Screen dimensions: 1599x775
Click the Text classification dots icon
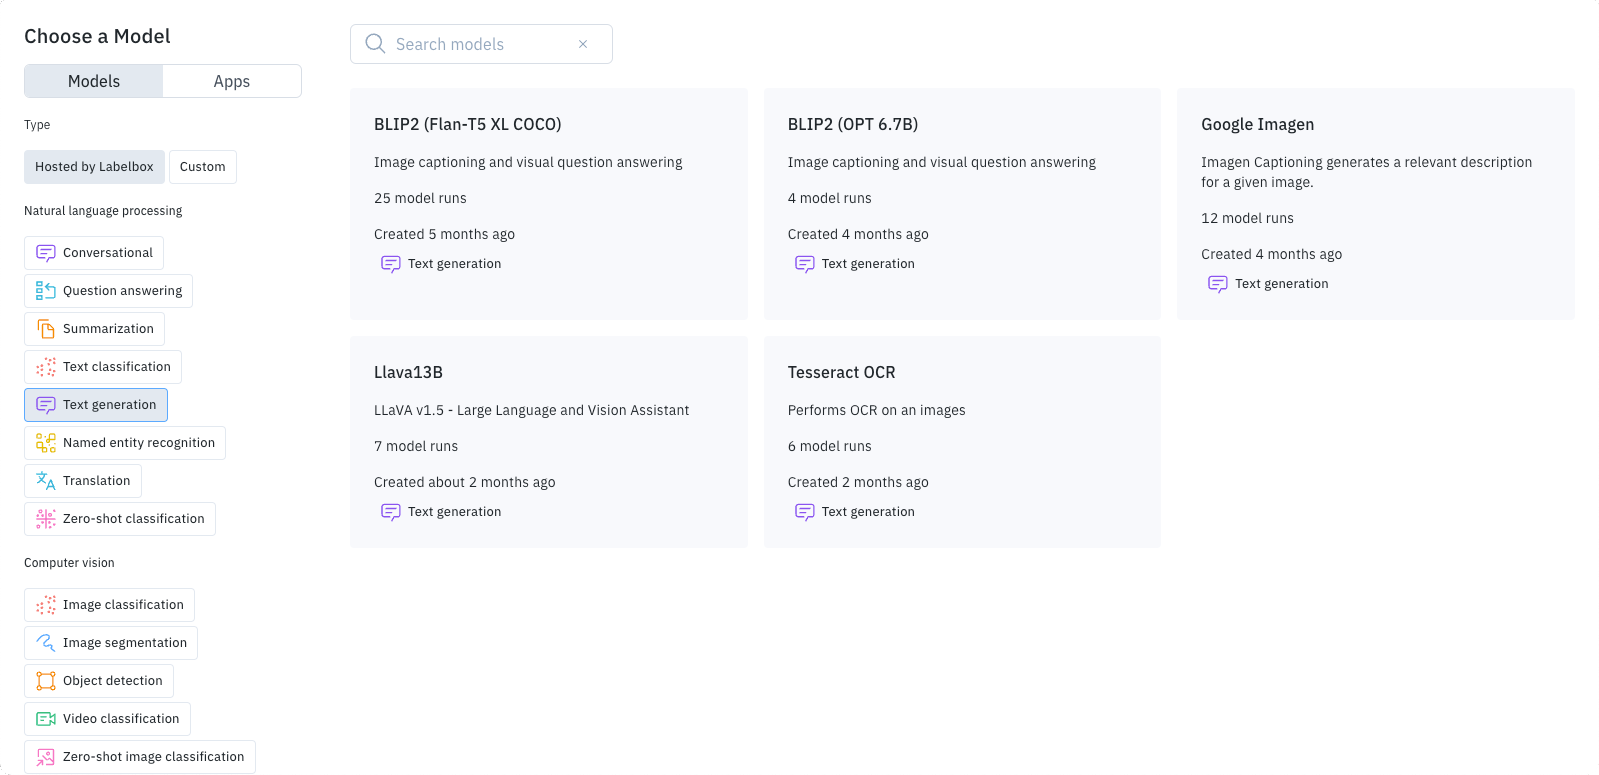(46, 367)
